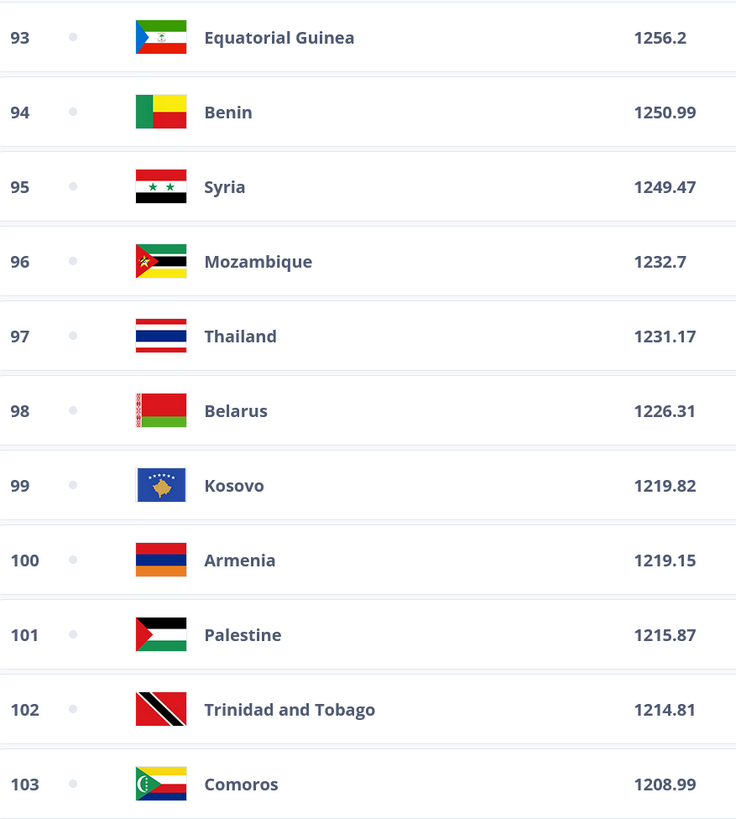Open the Mozambique team name link
Viewport: 736px width, 819px height.
(x=258, y=262)
